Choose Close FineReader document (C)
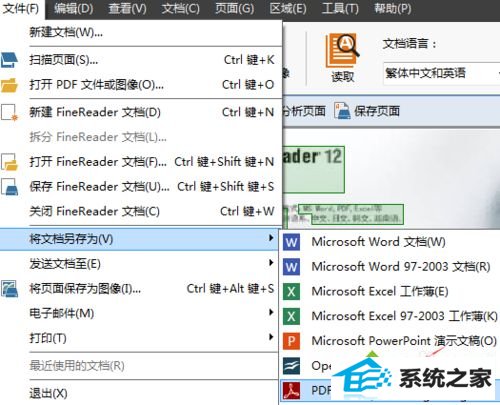Screen dimensions: 500x405 click(140, 211)
